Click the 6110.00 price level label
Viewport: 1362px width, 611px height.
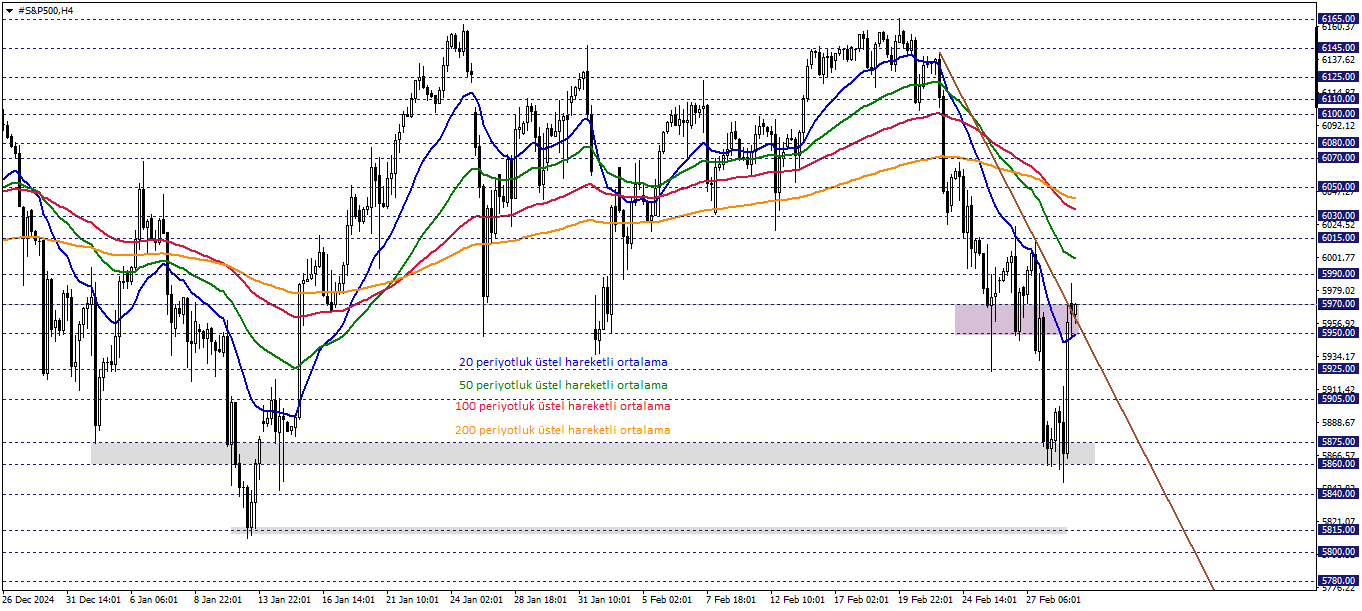(x=1338, y=98)
